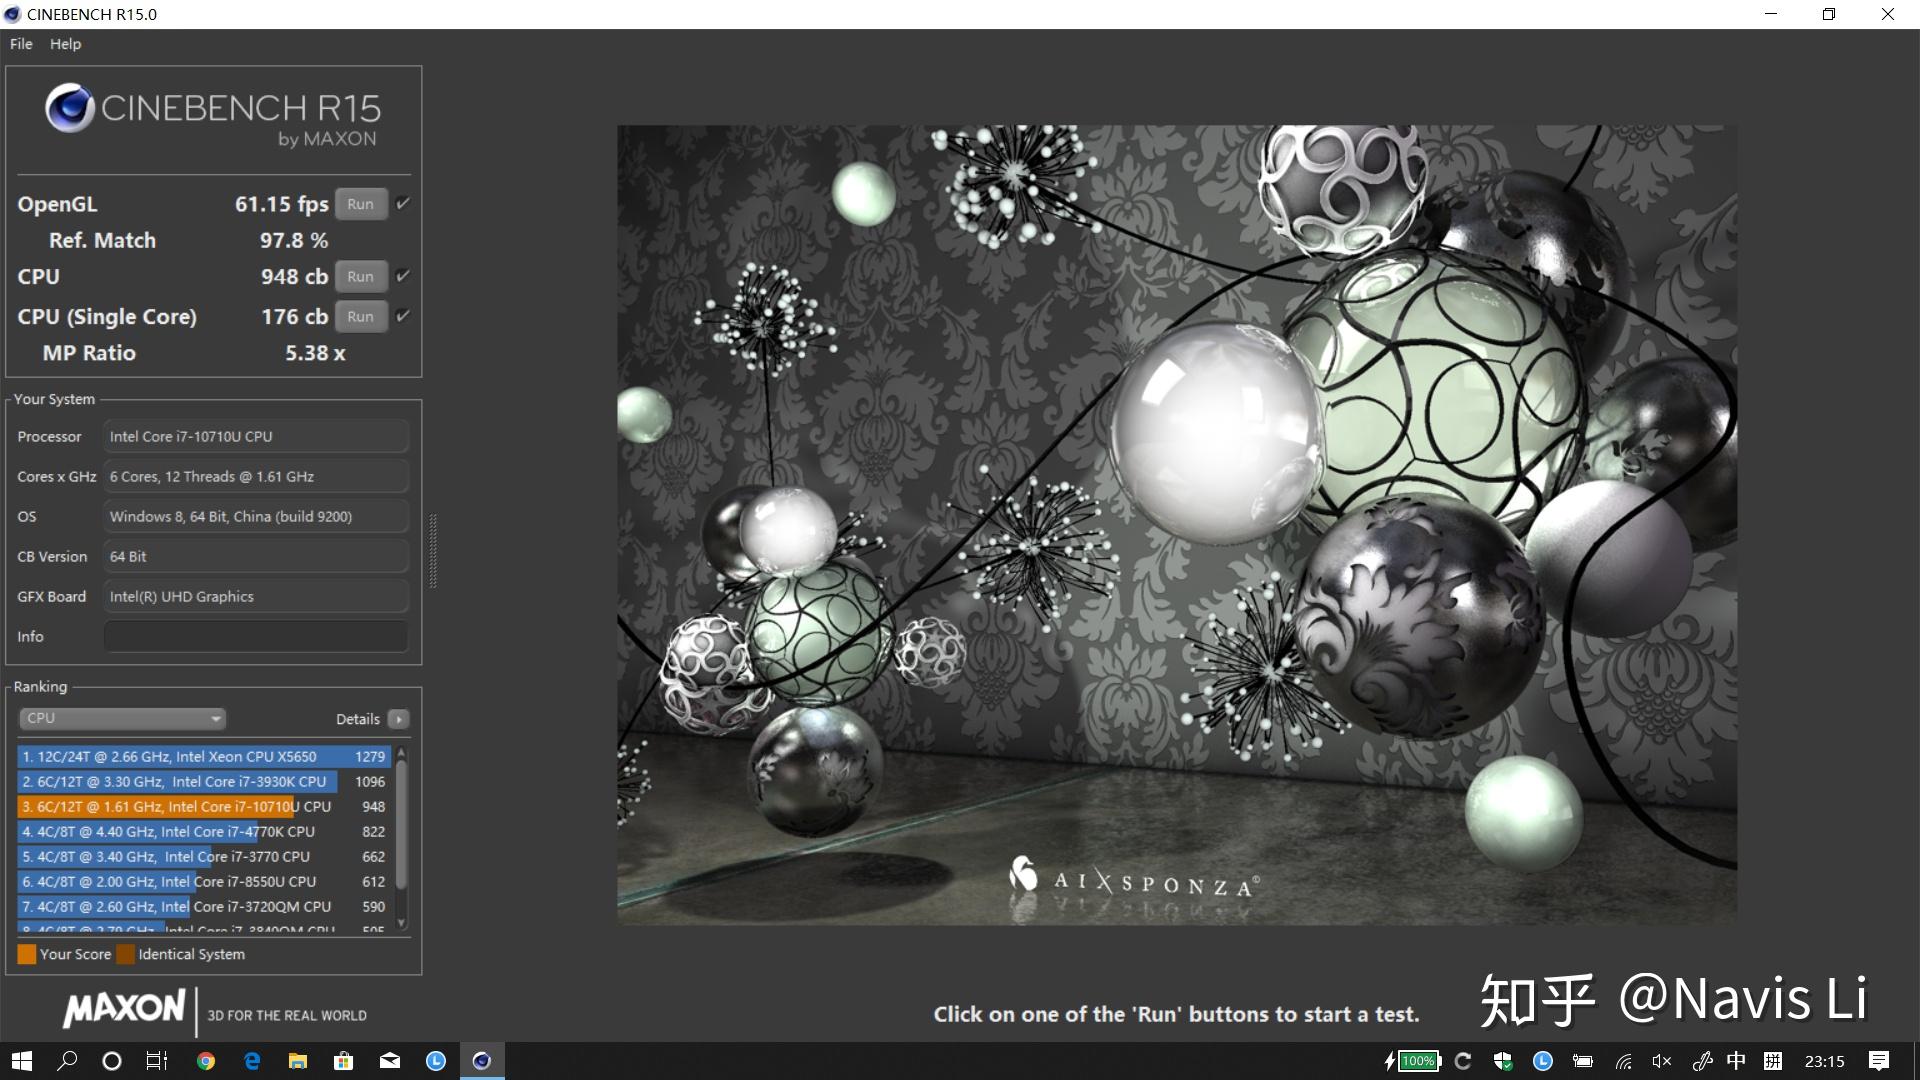Open the CPU ranking dropdown

click(122, 718)
